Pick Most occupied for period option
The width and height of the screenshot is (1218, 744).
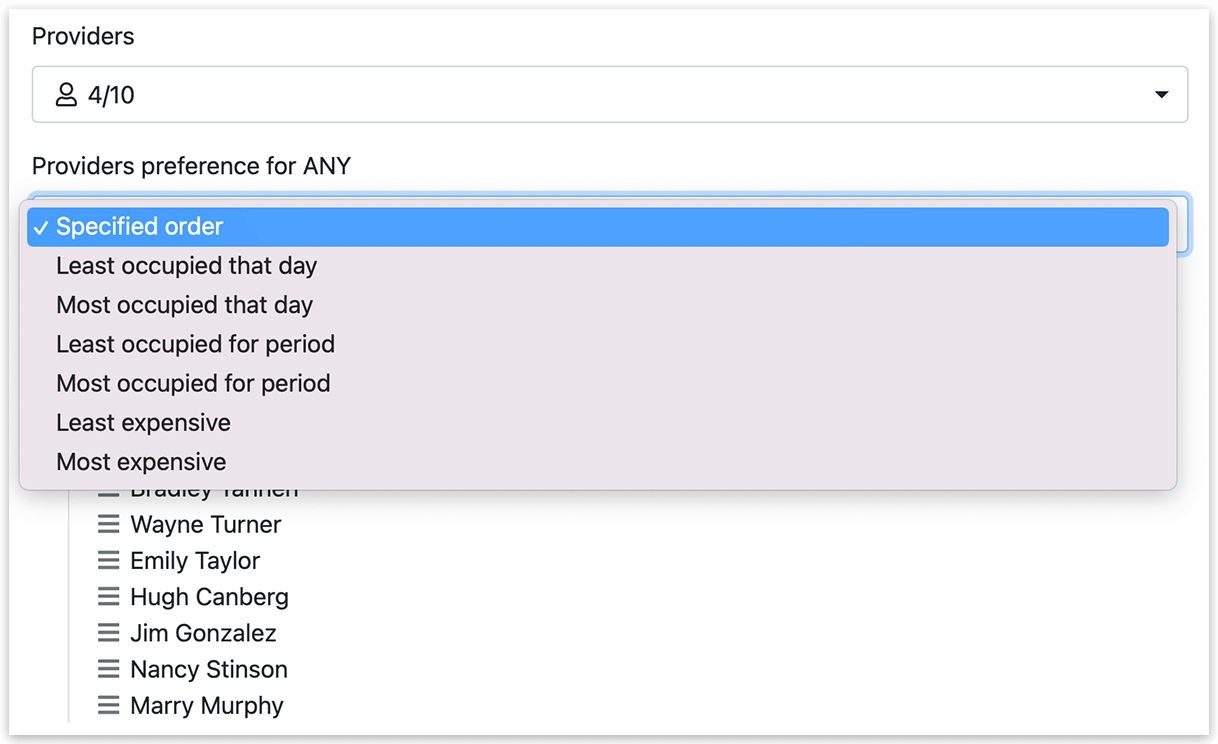[x=598, y=383]
